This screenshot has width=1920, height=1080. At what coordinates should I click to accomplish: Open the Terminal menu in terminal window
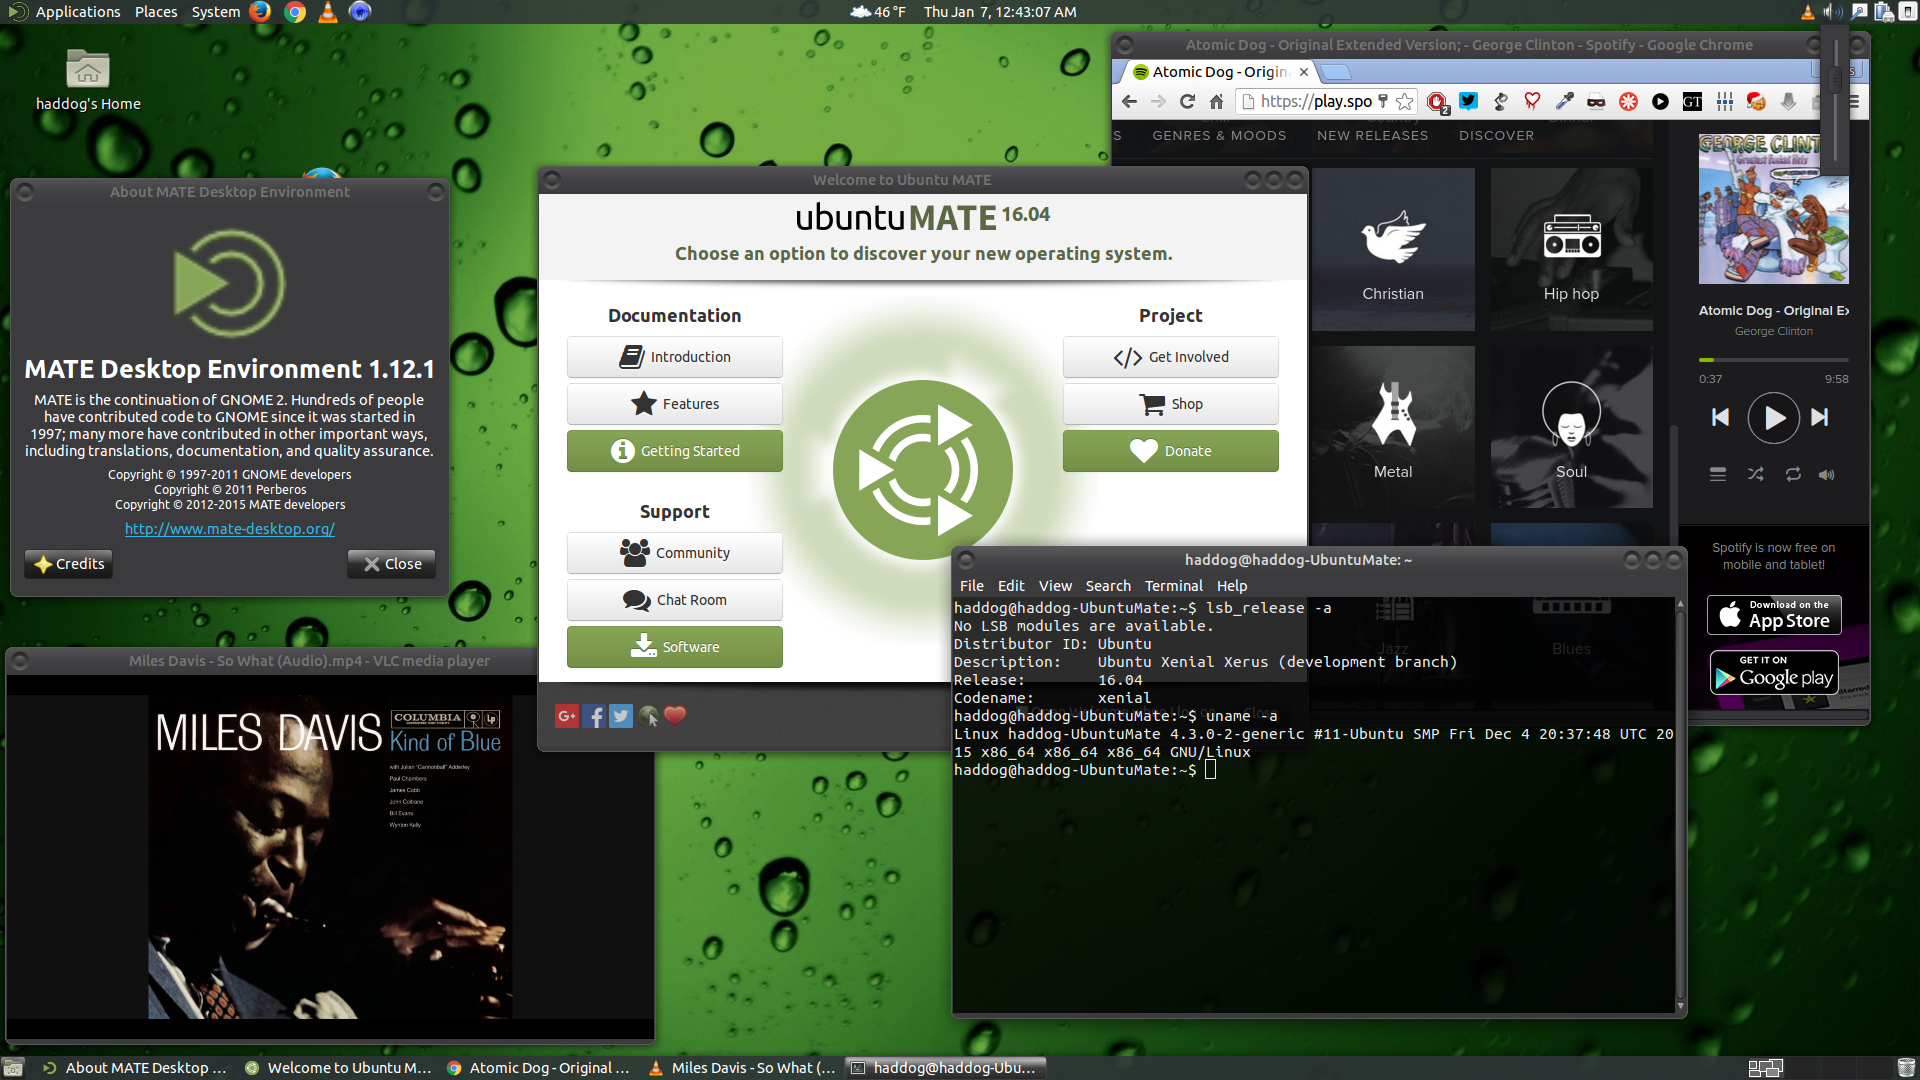tap(1174, 586)
